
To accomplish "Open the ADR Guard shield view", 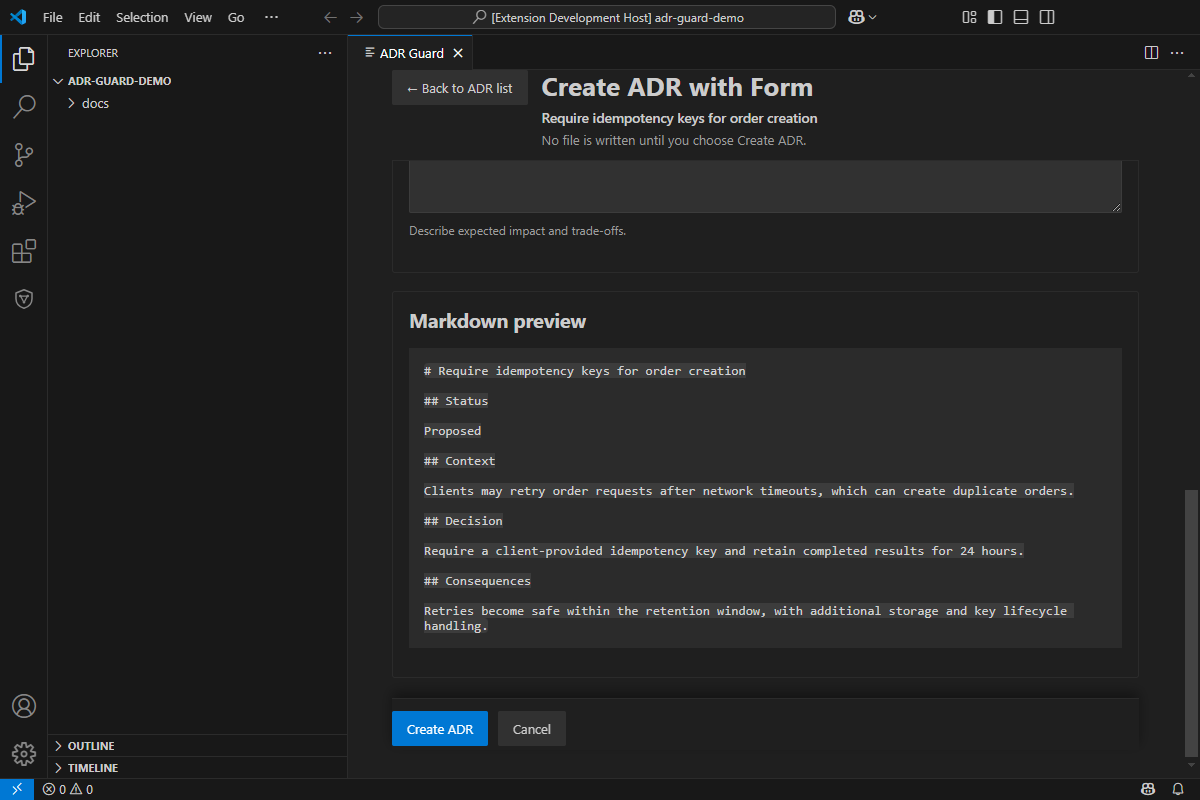I will click(24, 299).
